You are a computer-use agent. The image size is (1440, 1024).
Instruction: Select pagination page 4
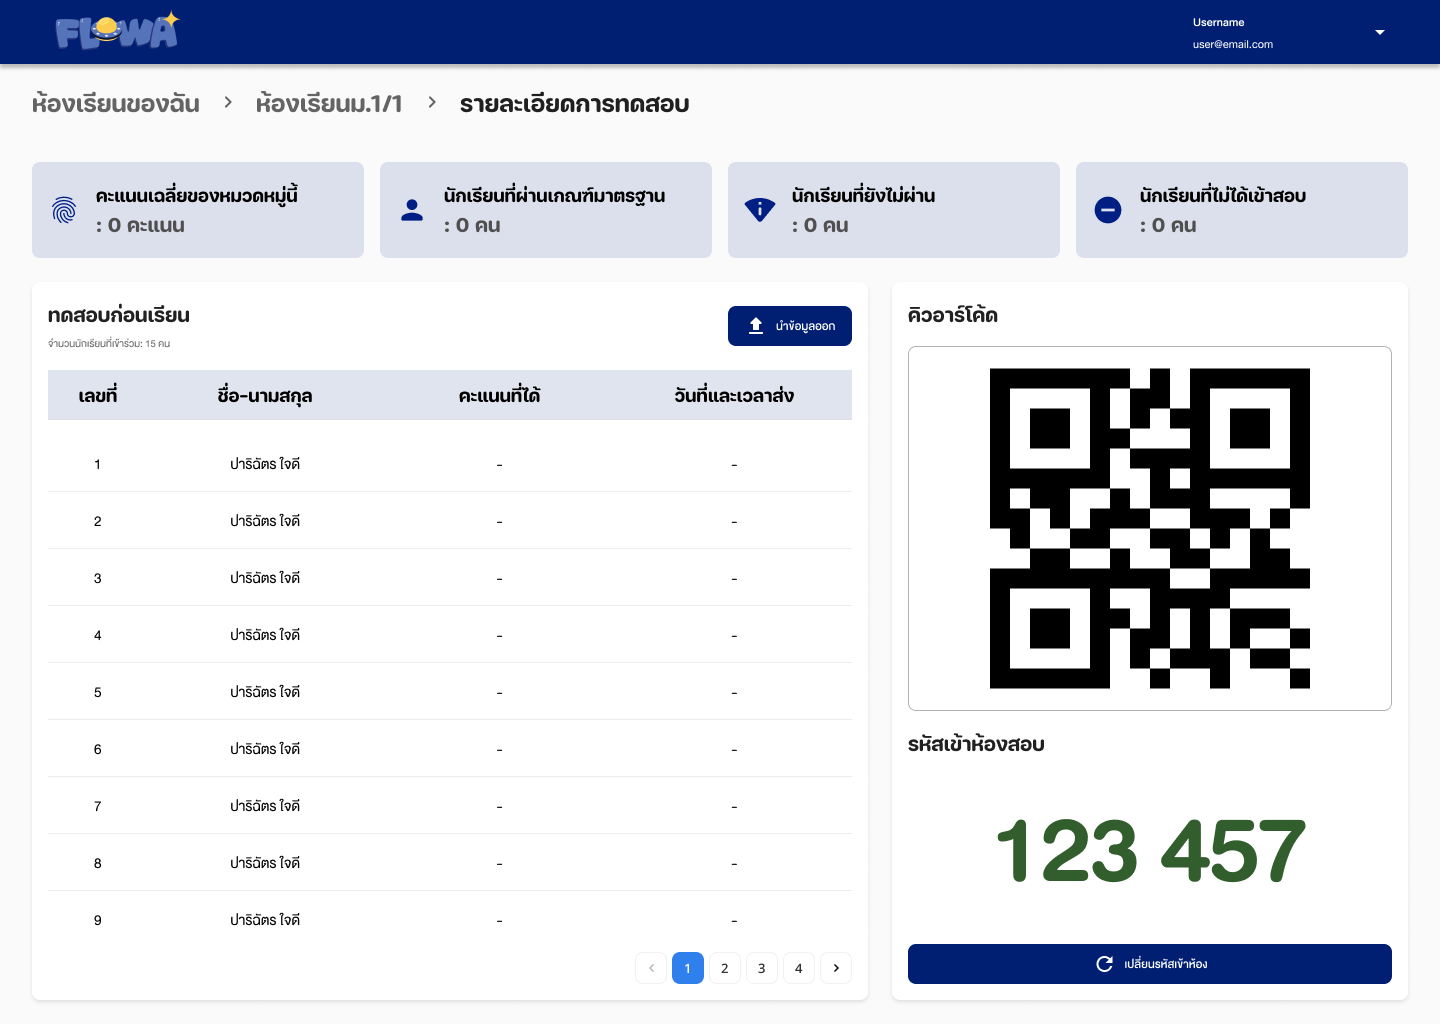pyautogui.click(x=799, y=968)
